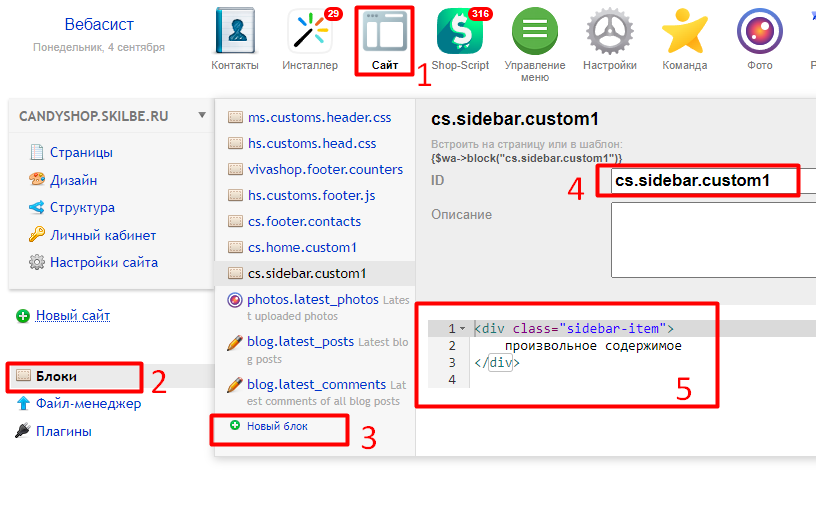Open the Контакты app icon
Image resolution: width=816 pixels, height=520 pixels.
tap(235, 32)
